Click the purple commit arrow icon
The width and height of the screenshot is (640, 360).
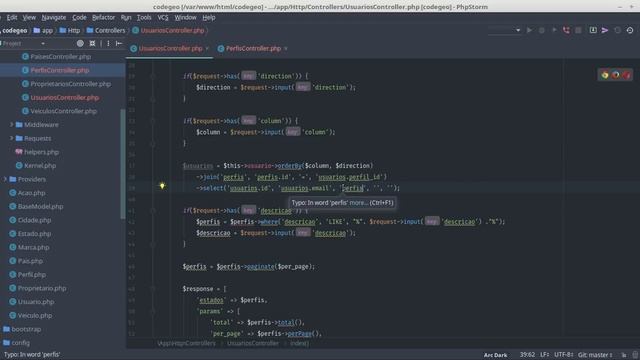pyautogui.click(x=605, y=30)
